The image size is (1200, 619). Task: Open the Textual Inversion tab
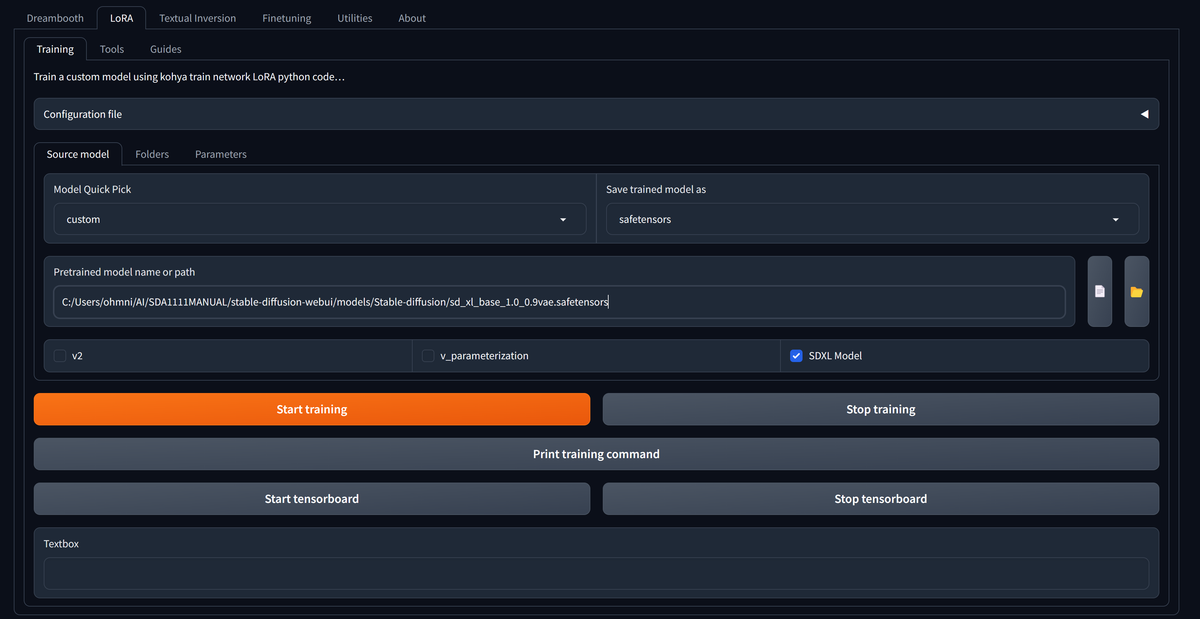198,18
